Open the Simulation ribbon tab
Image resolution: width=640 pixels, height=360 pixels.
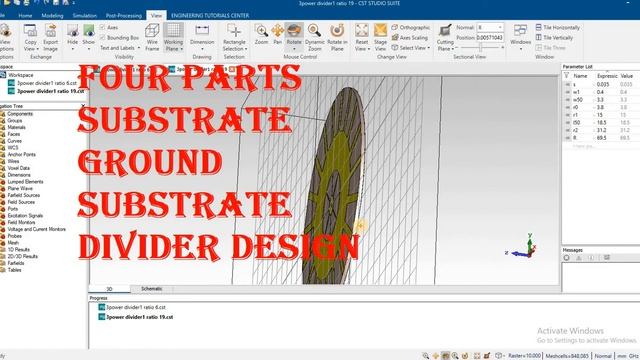pos(84,16)
